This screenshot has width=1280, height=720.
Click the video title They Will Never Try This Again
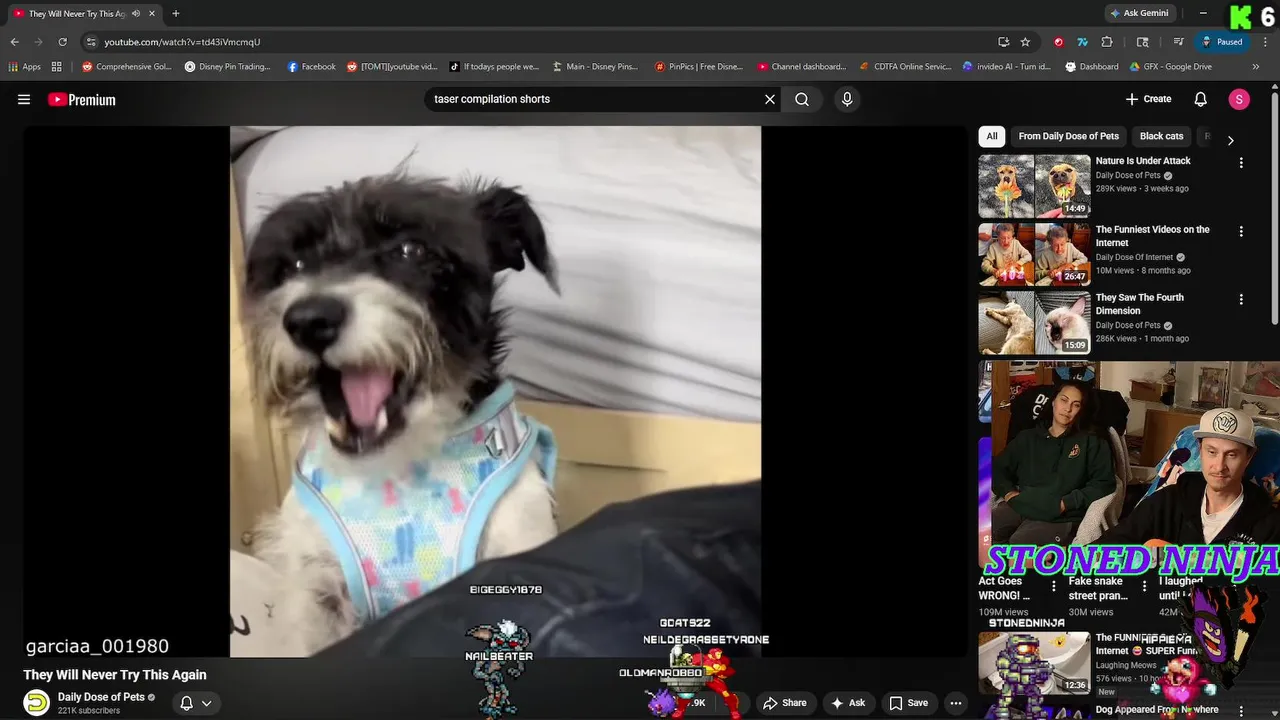pos(115,675)
